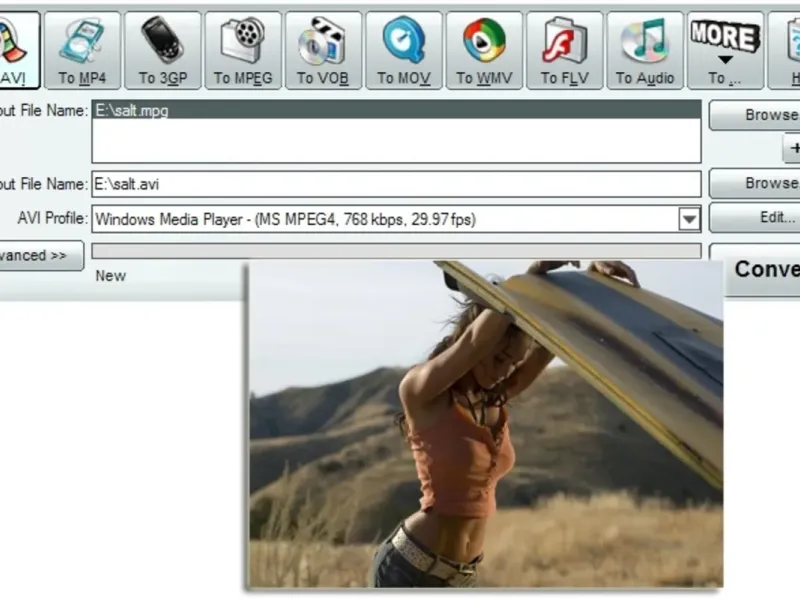Select E:\salt.mpg in input file list
800x600 pixels.
pyautogui.click(x=396, y=110)
